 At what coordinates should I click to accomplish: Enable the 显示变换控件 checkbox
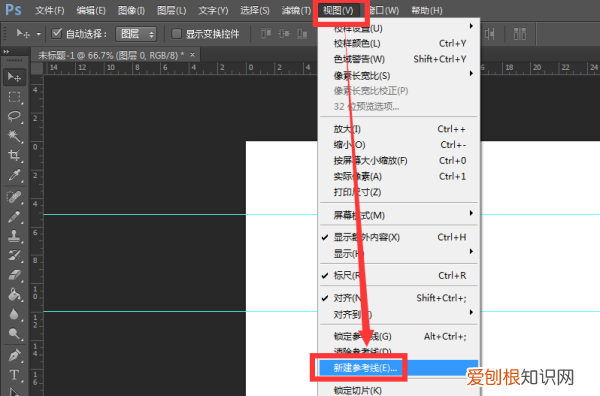pyautogui.click(x=176, y=34)
